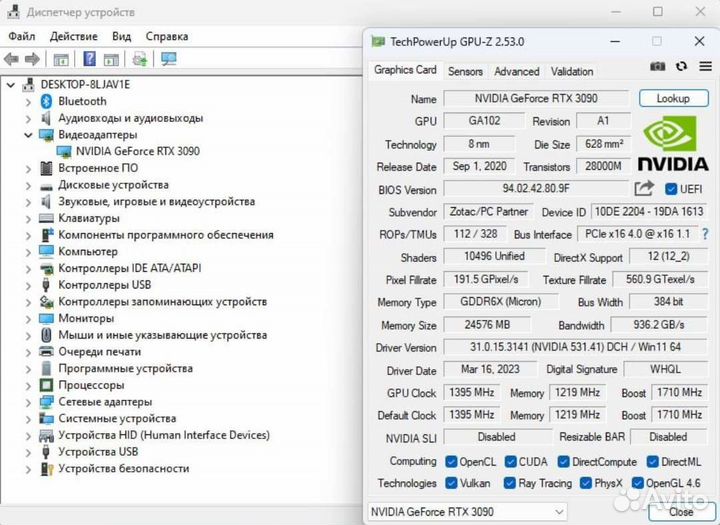This screenshot has height=525, width=720.
Task: Expand the Системные устройства category
Action: coord(28,419)
